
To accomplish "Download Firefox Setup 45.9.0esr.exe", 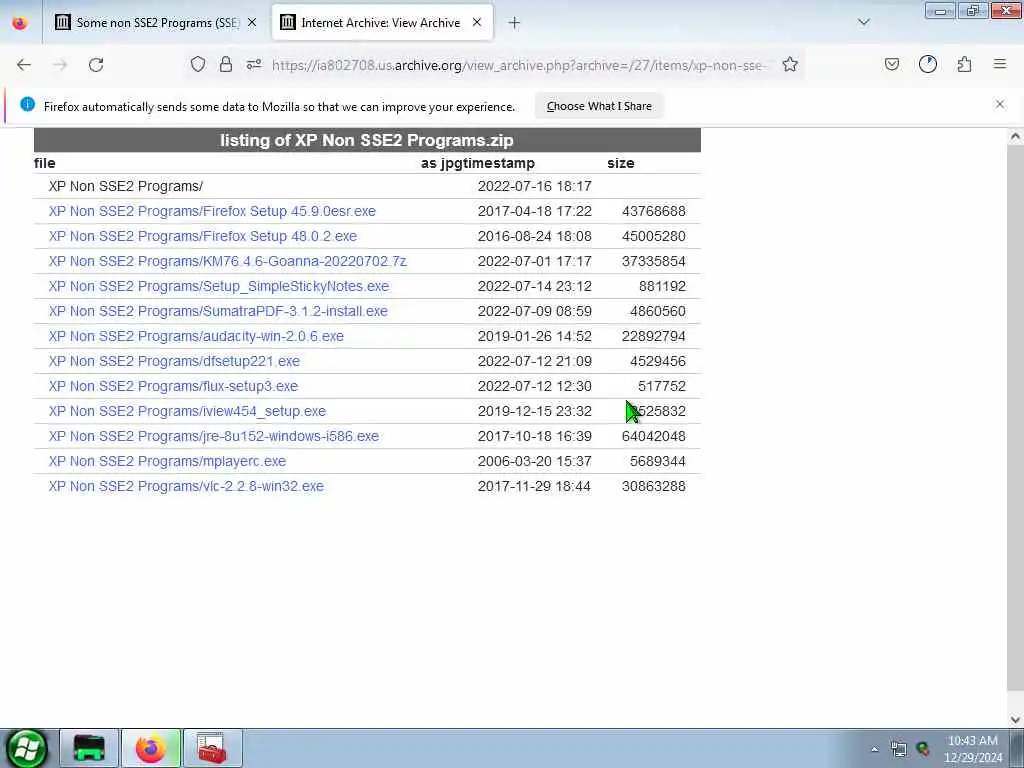I will [x=212, y=211].
